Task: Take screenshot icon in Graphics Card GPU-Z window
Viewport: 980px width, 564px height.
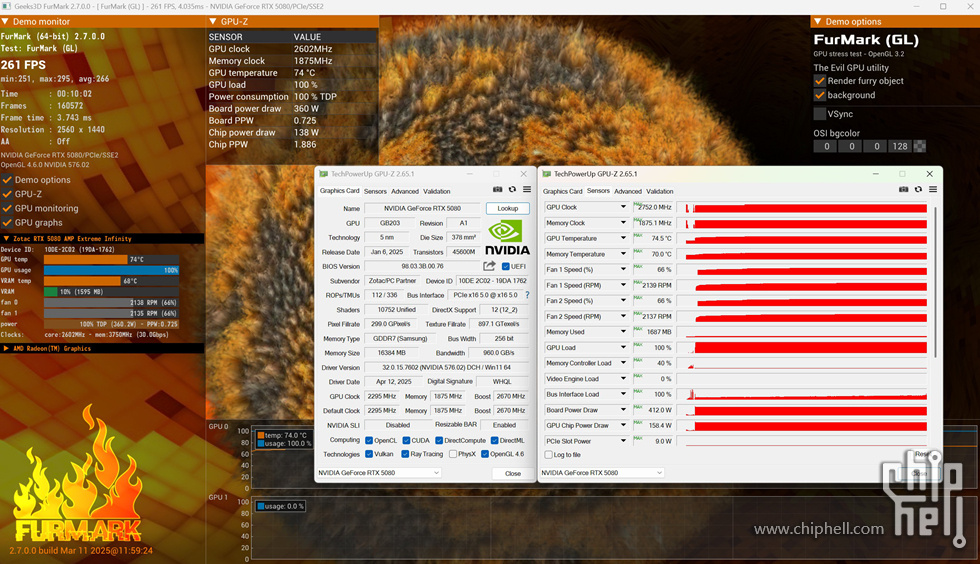Action: (x=498, y=189)
